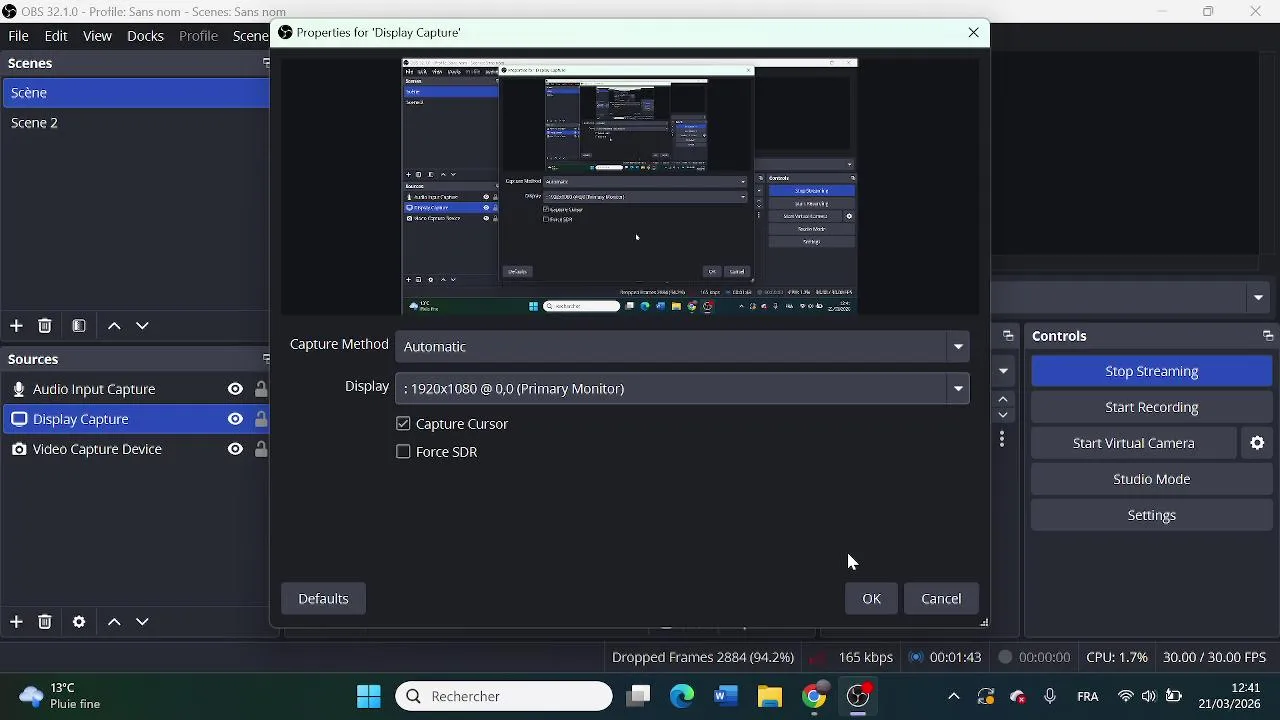Image resolution: width=1280 pixels, height=720 pixels.
Task: Enable Studio Mode
Action: pyautogui.click(x=1151, y=479)
